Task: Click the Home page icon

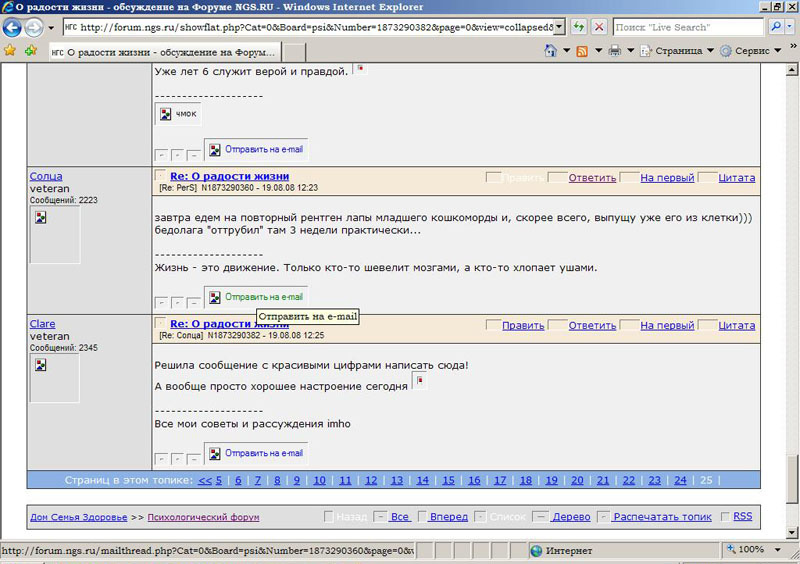Action: pos(550,50)
